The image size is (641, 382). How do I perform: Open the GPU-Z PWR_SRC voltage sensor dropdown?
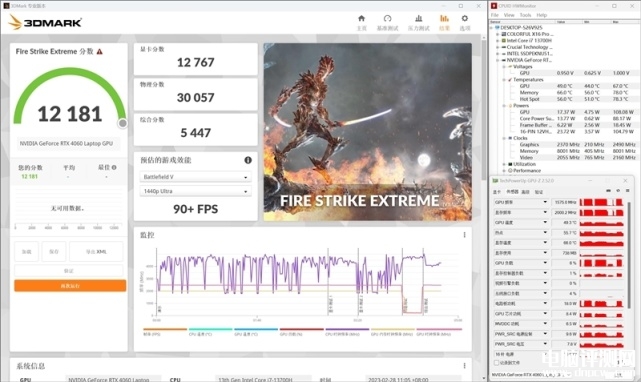tap(545, 344)
